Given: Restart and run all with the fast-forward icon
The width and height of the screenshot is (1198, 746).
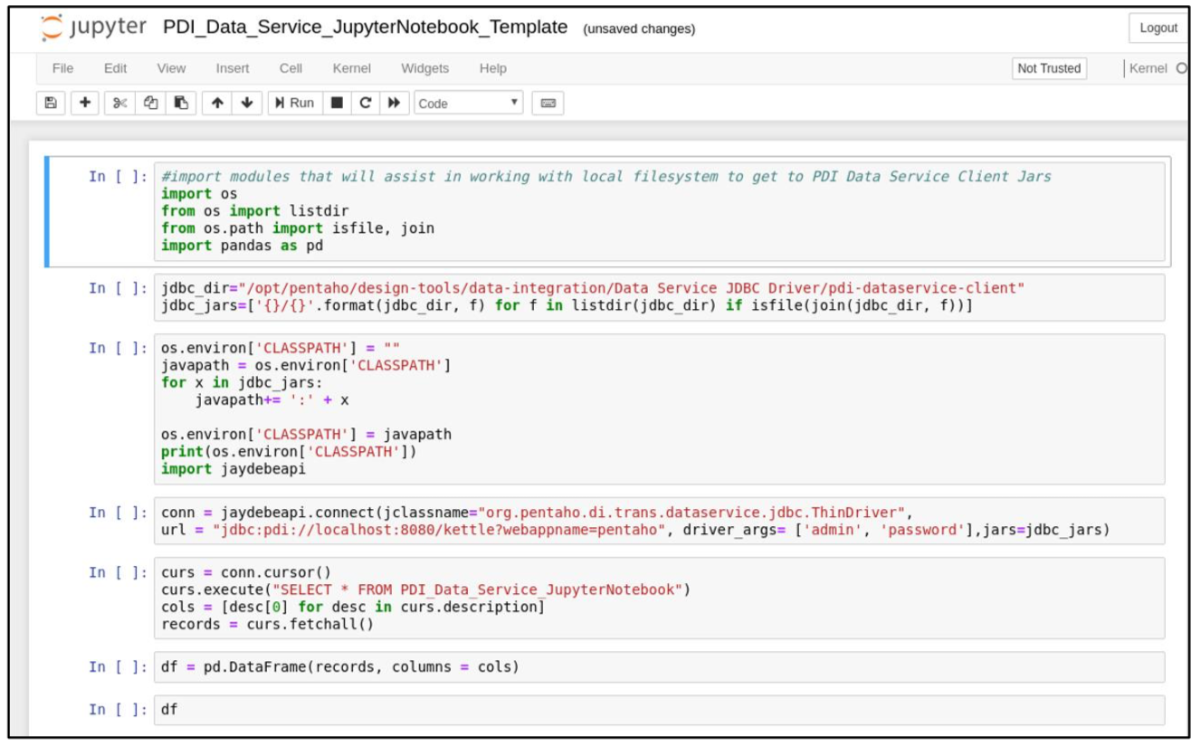Looking at the screenshot, I should 394,103.
